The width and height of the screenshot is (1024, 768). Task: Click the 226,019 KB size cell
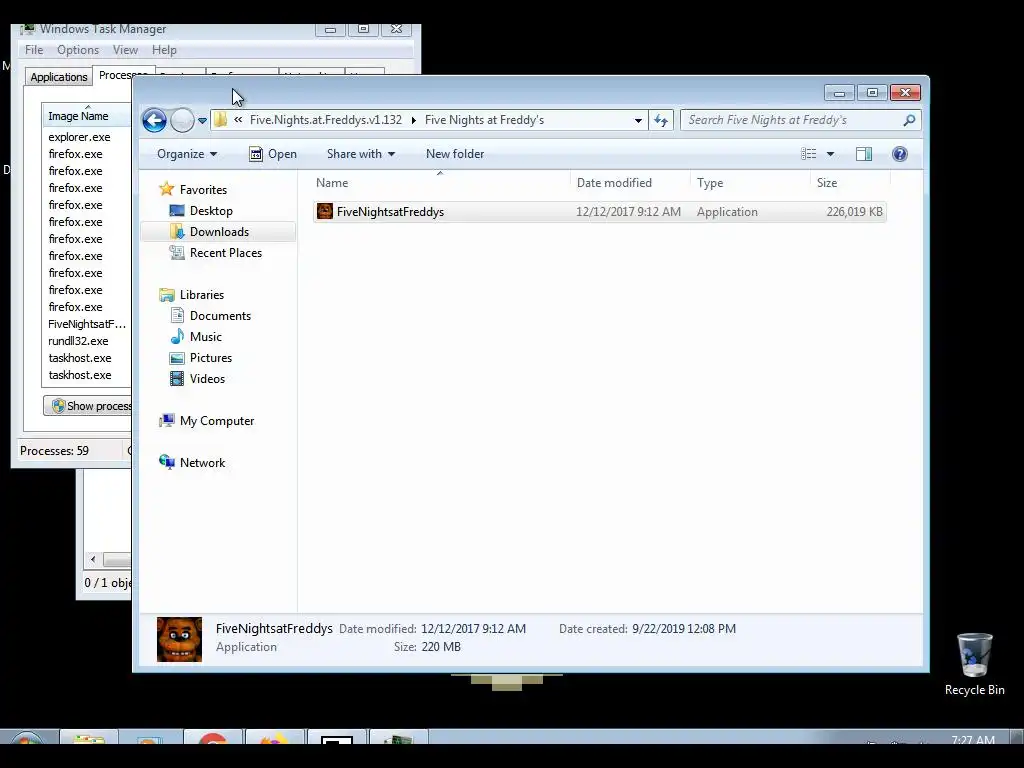pos(854,212)
